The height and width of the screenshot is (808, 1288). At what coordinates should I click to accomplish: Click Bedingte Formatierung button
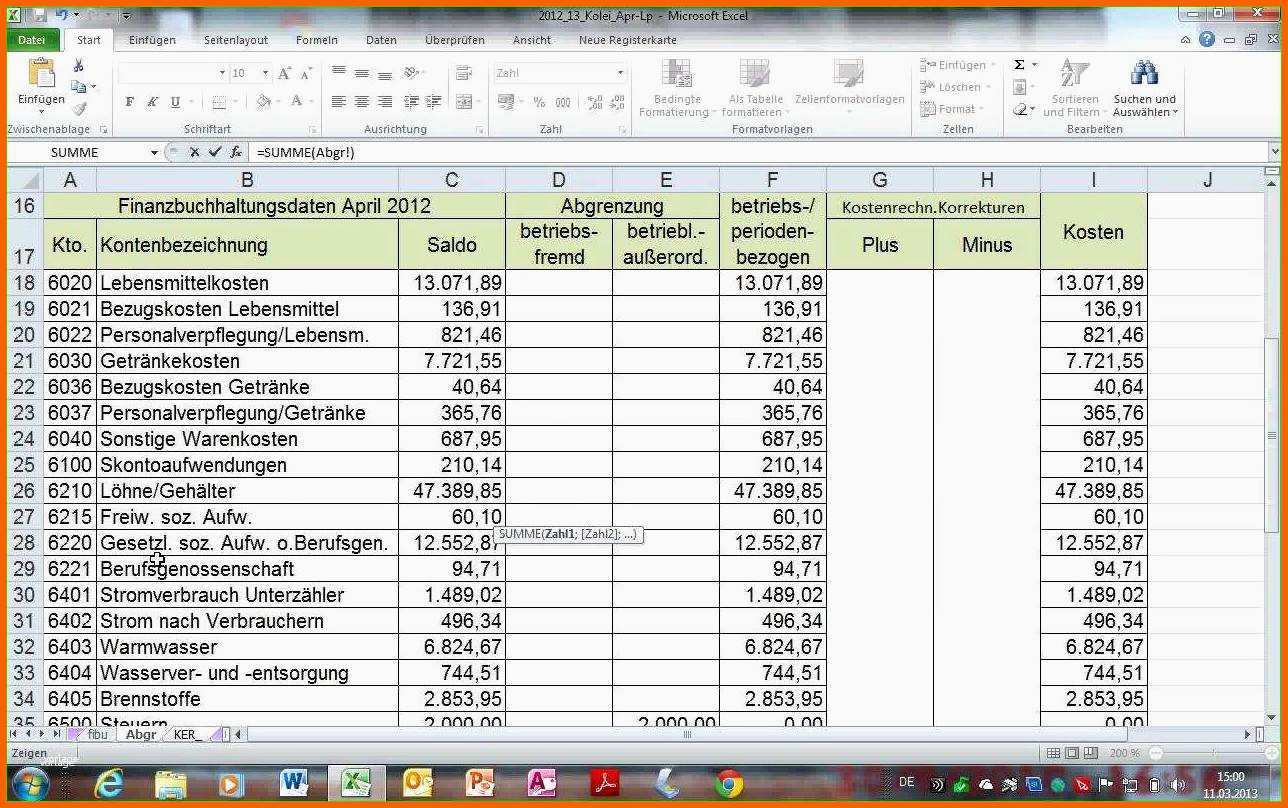tap(677, 88)
